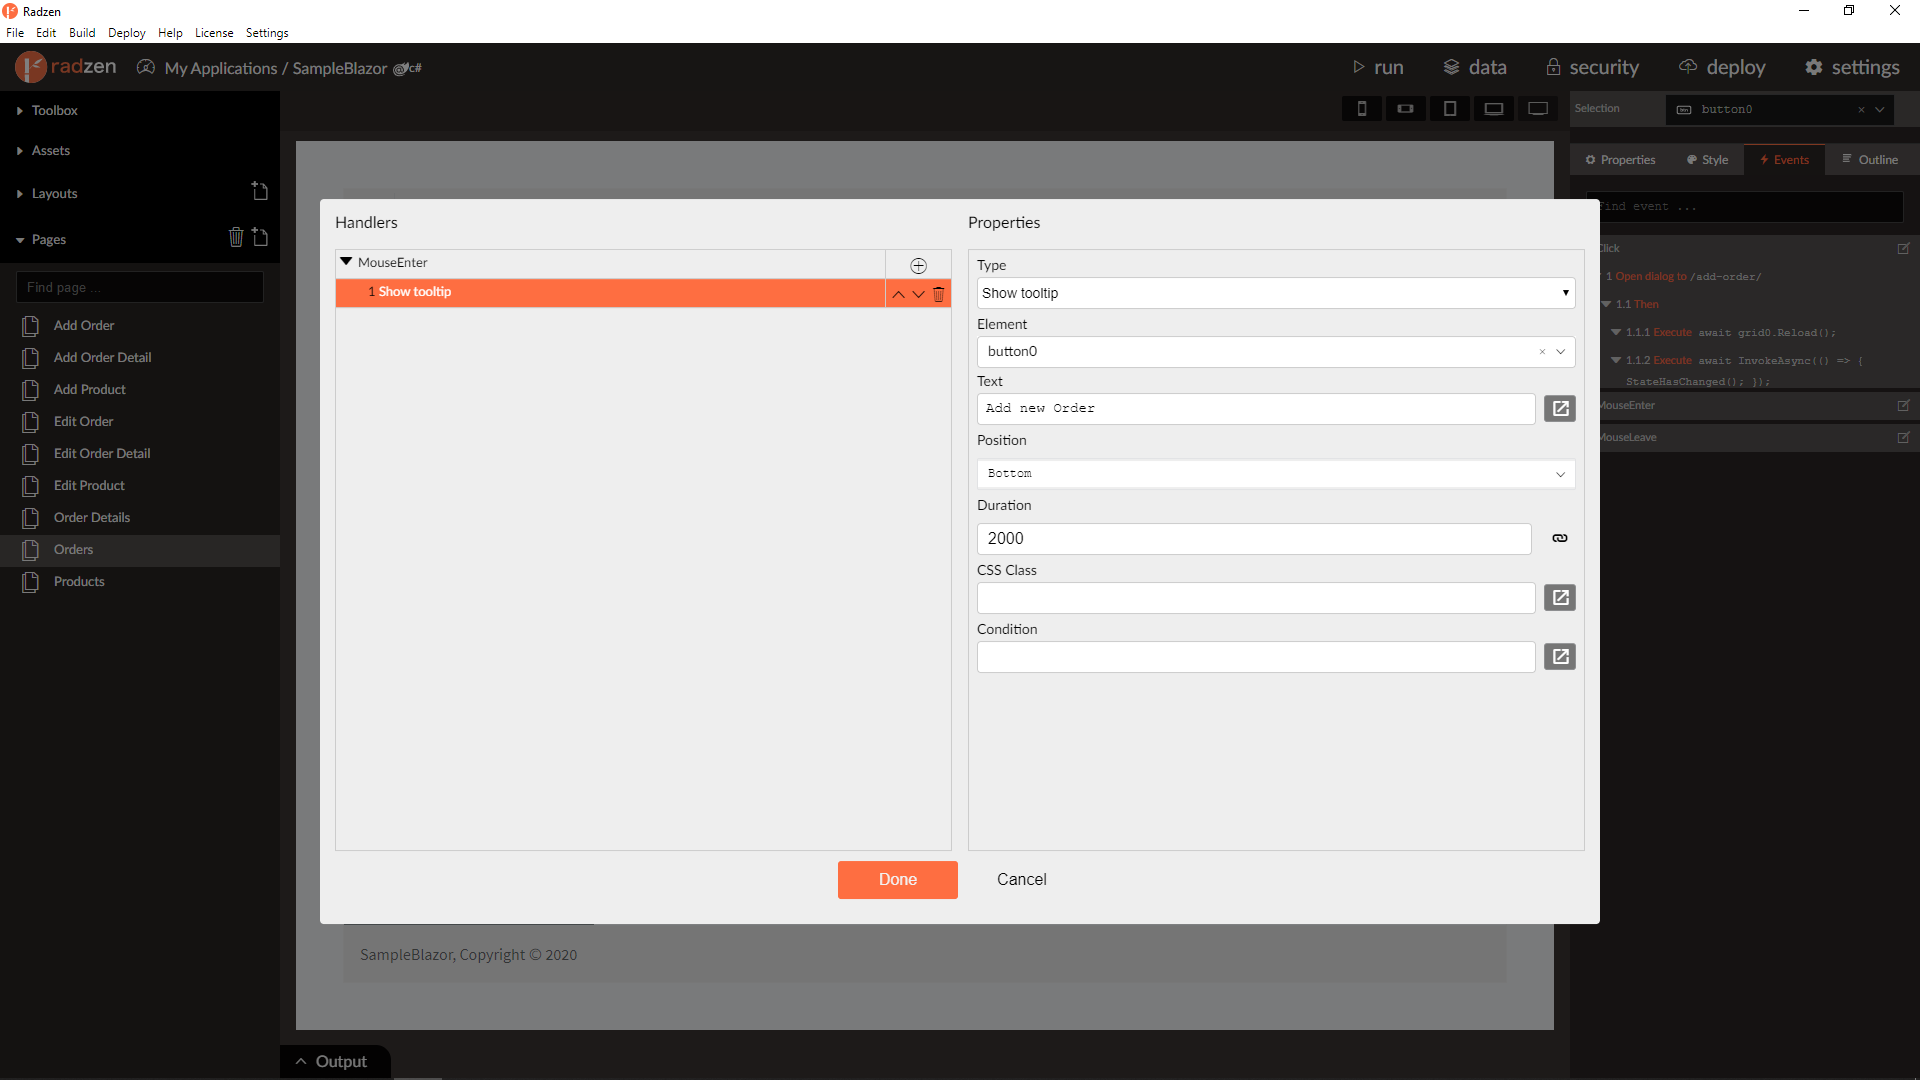The height and width of the screenshot is (1080, 1920).
Task: Clear the button0 Element selection
Action: point(1542,352)
